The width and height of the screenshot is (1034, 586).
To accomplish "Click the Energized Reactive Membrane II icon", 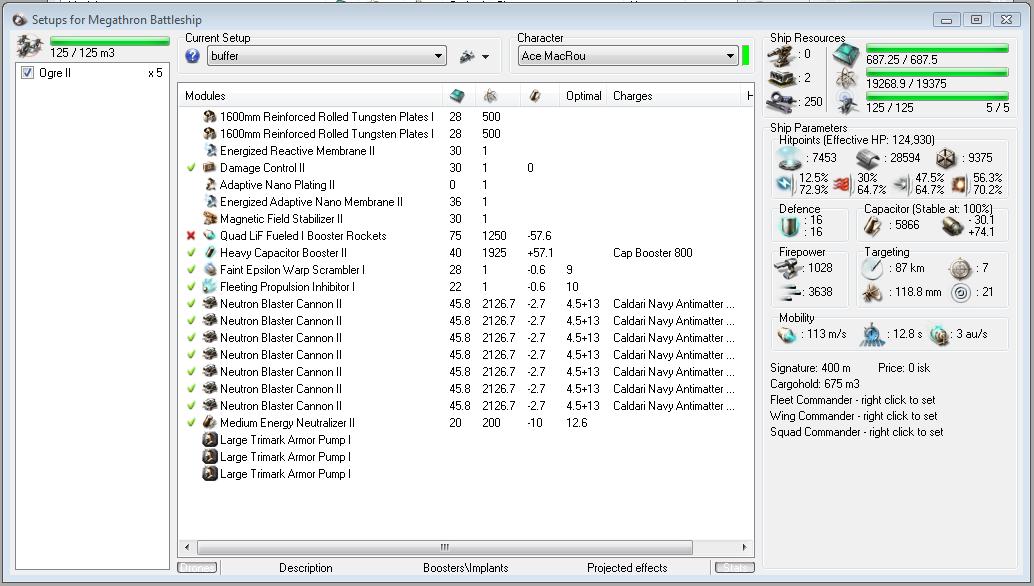I will point(210,151).
